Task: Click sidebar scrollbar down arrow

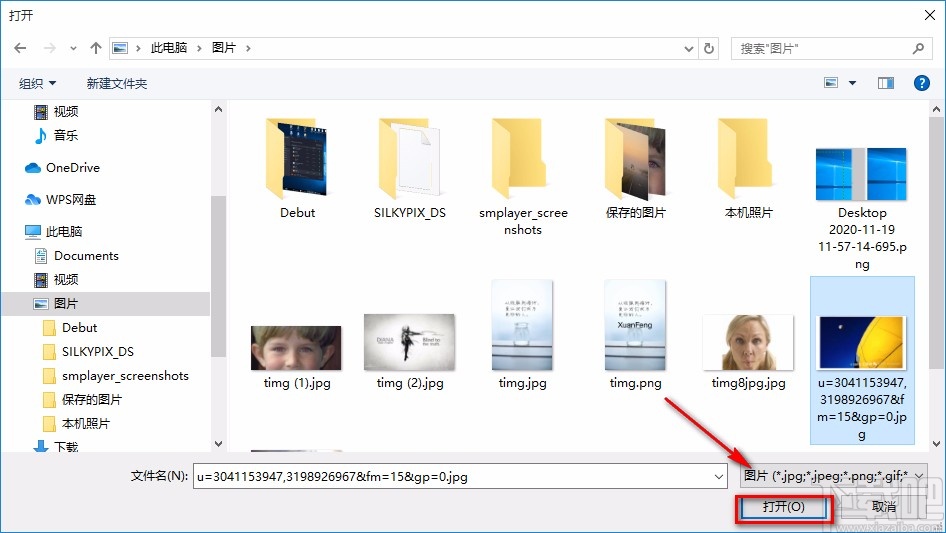Action: (218, 444)
